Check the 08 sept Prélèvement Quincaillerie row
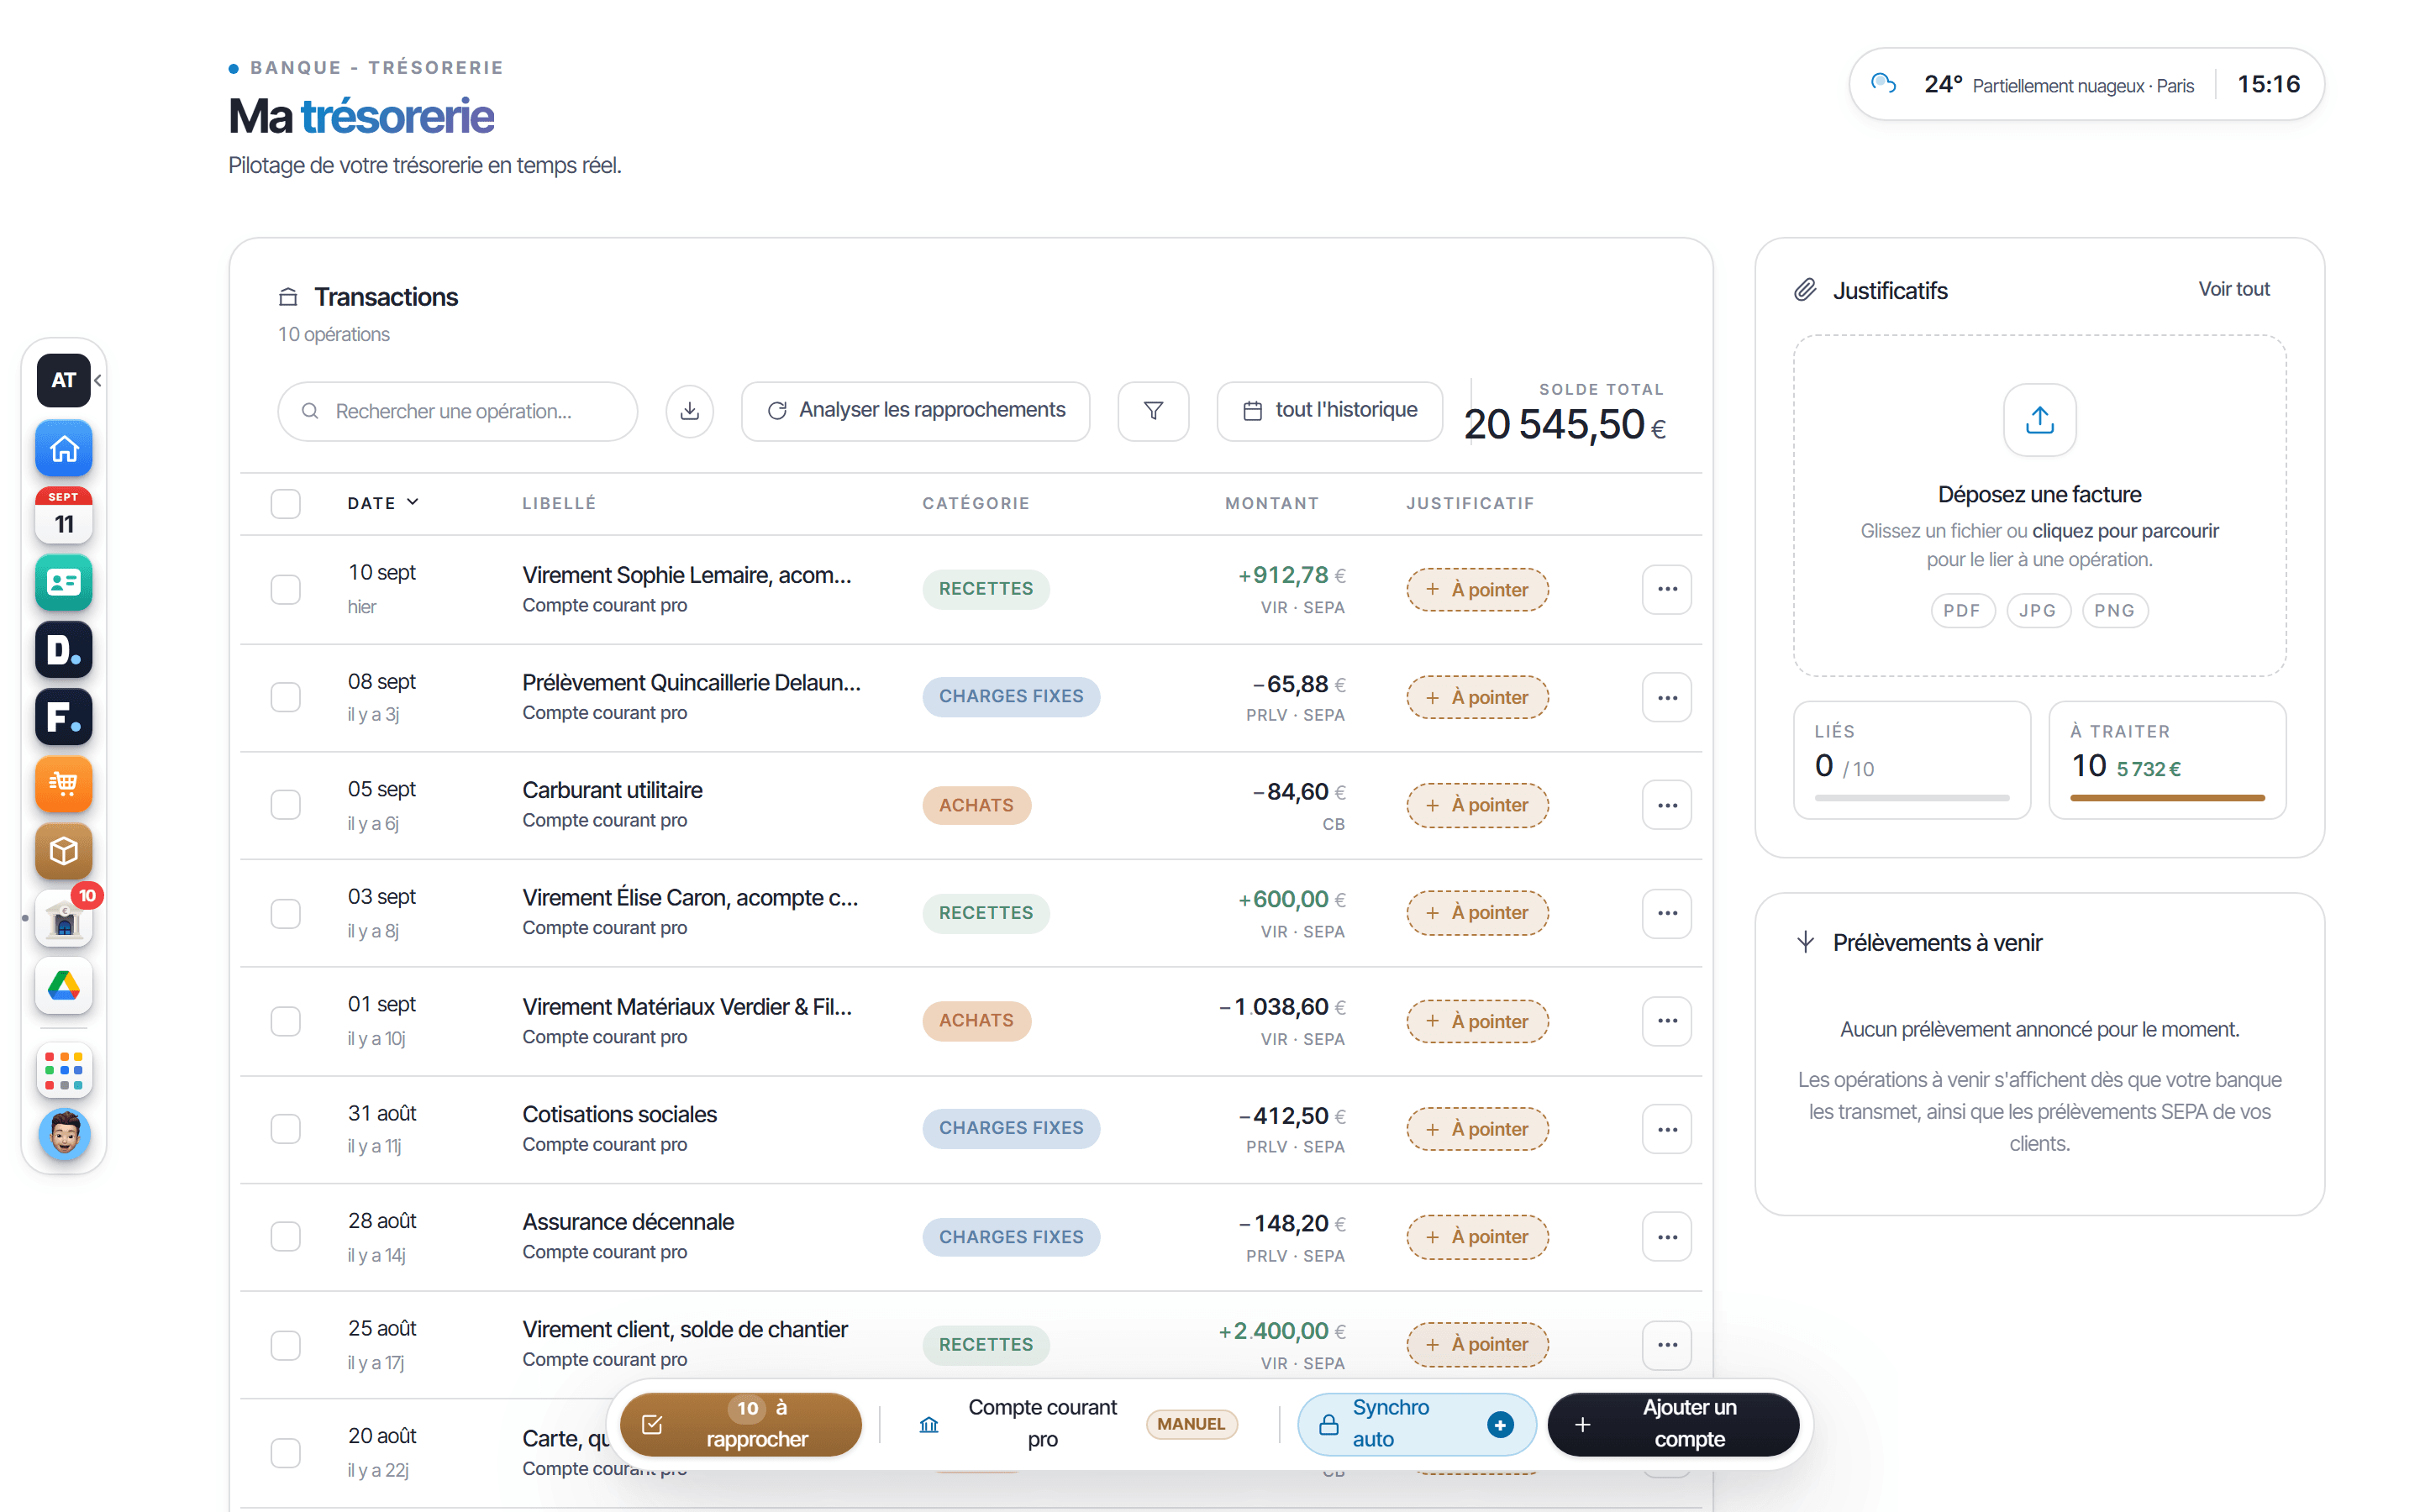 (286, 697)
